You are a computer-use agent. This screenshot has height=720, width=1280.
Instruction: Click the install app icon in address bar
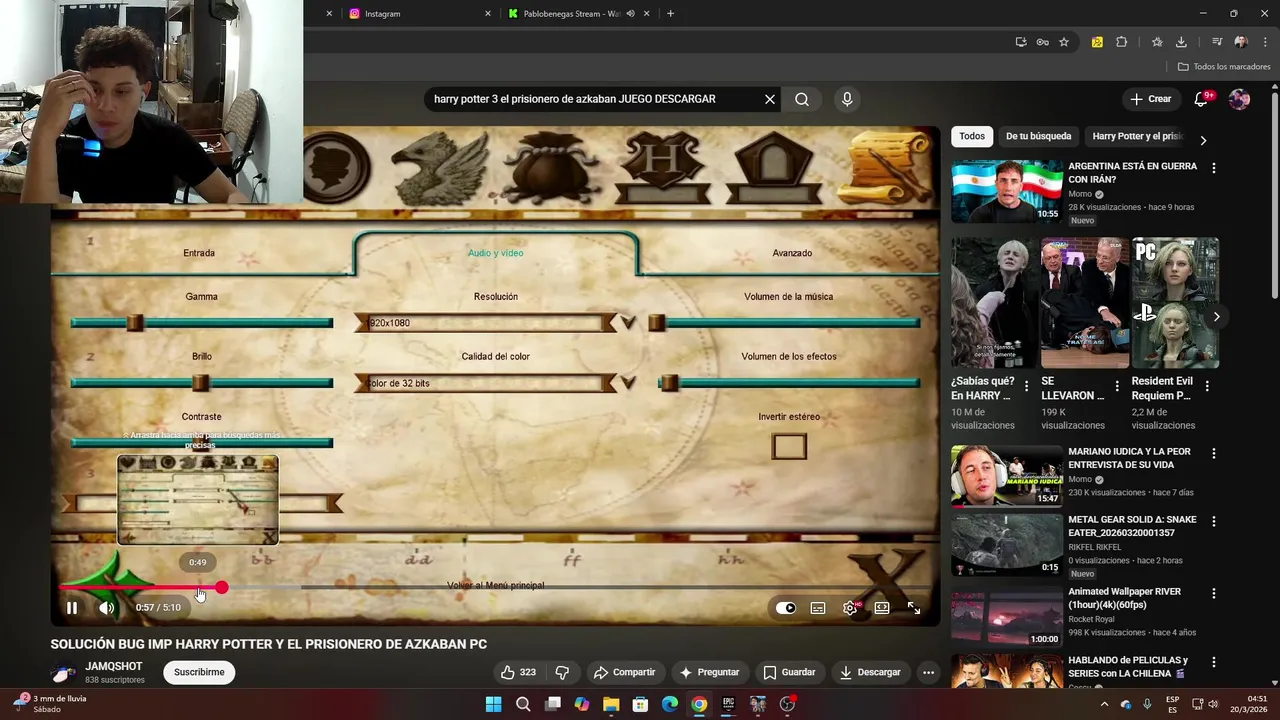tap(1021, 42)
